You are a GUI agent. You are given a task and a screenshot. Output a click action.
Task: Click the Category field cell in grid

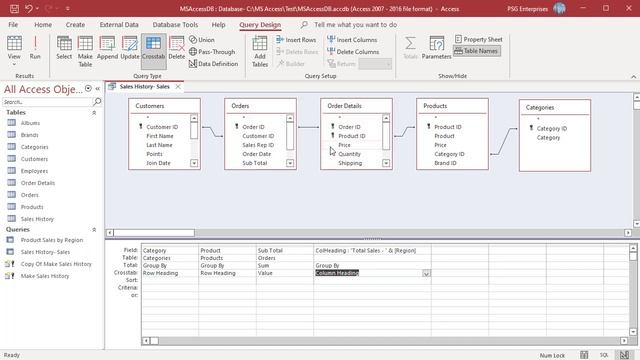[170, 250]
